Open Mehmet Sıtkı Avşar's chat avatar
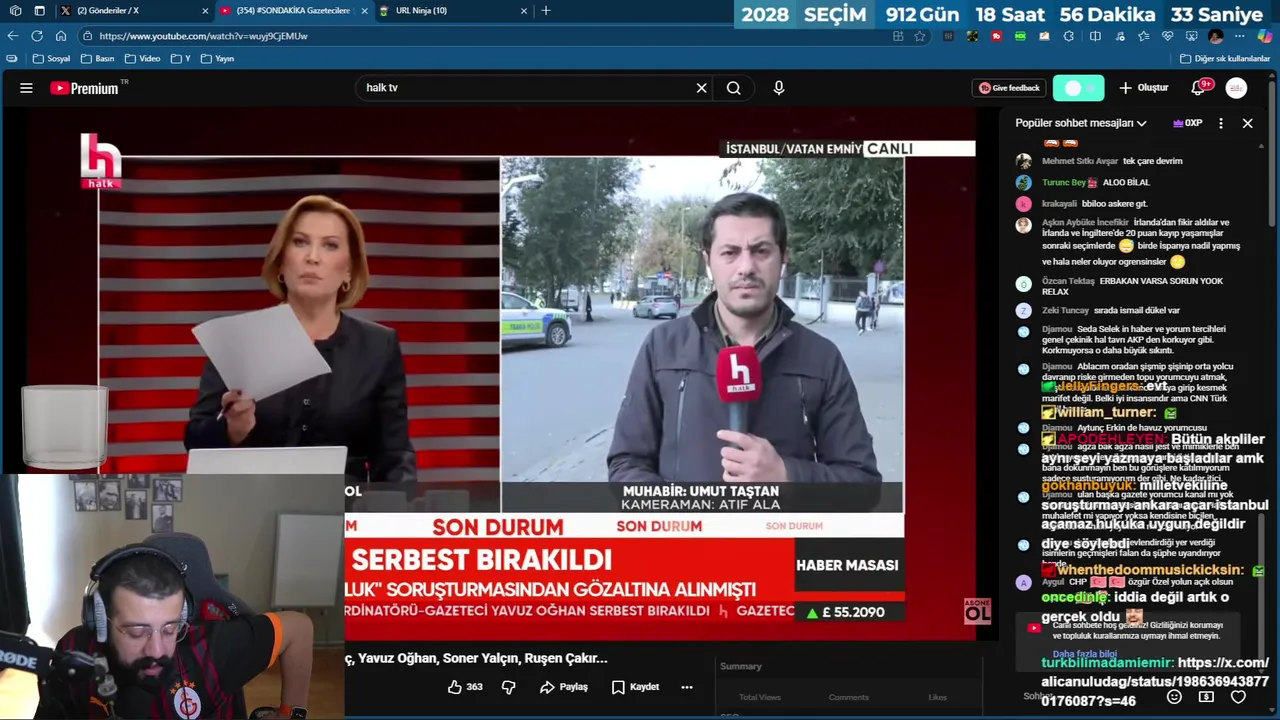 (x=1023, y=161)
